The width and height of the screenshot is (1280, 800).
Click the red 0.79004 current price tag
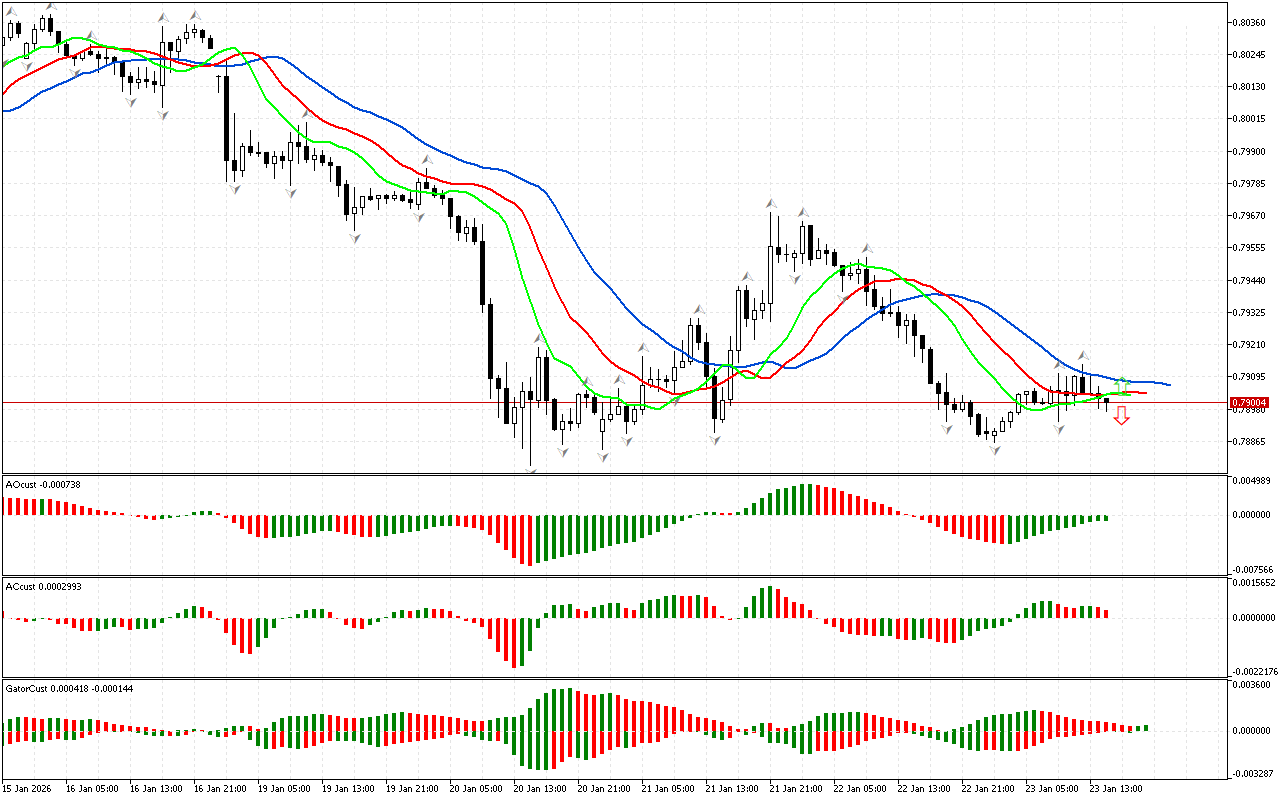[x=1250, y=402]
